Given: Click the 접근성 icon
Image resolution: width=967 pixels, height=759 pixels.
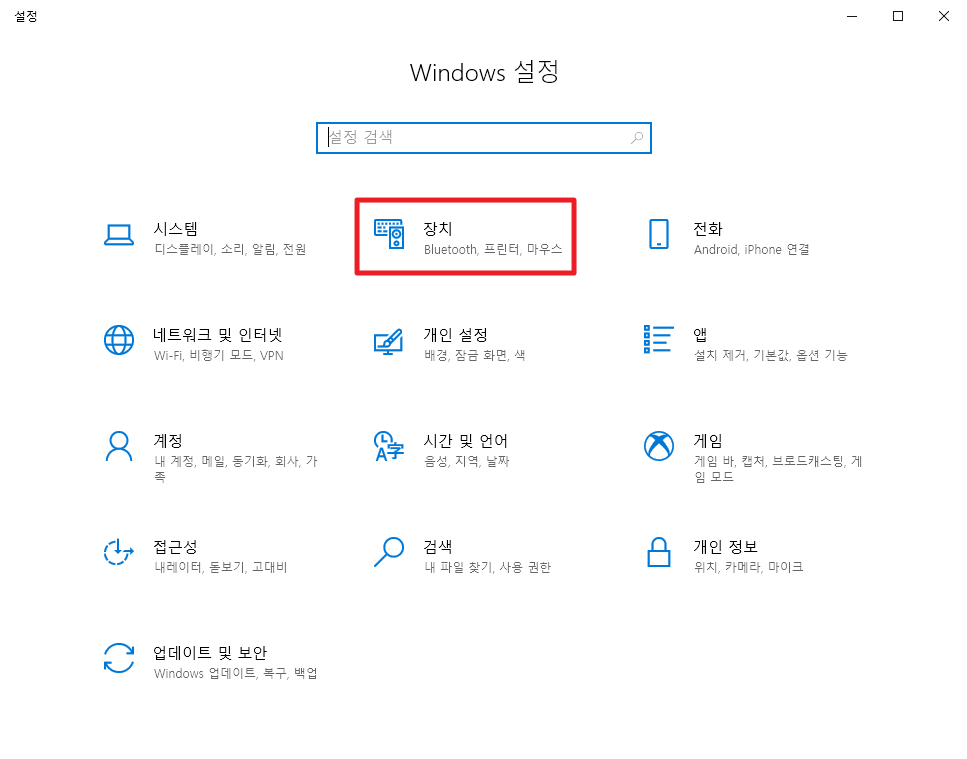Looking at the screenshot, I should tap(119, 552).
